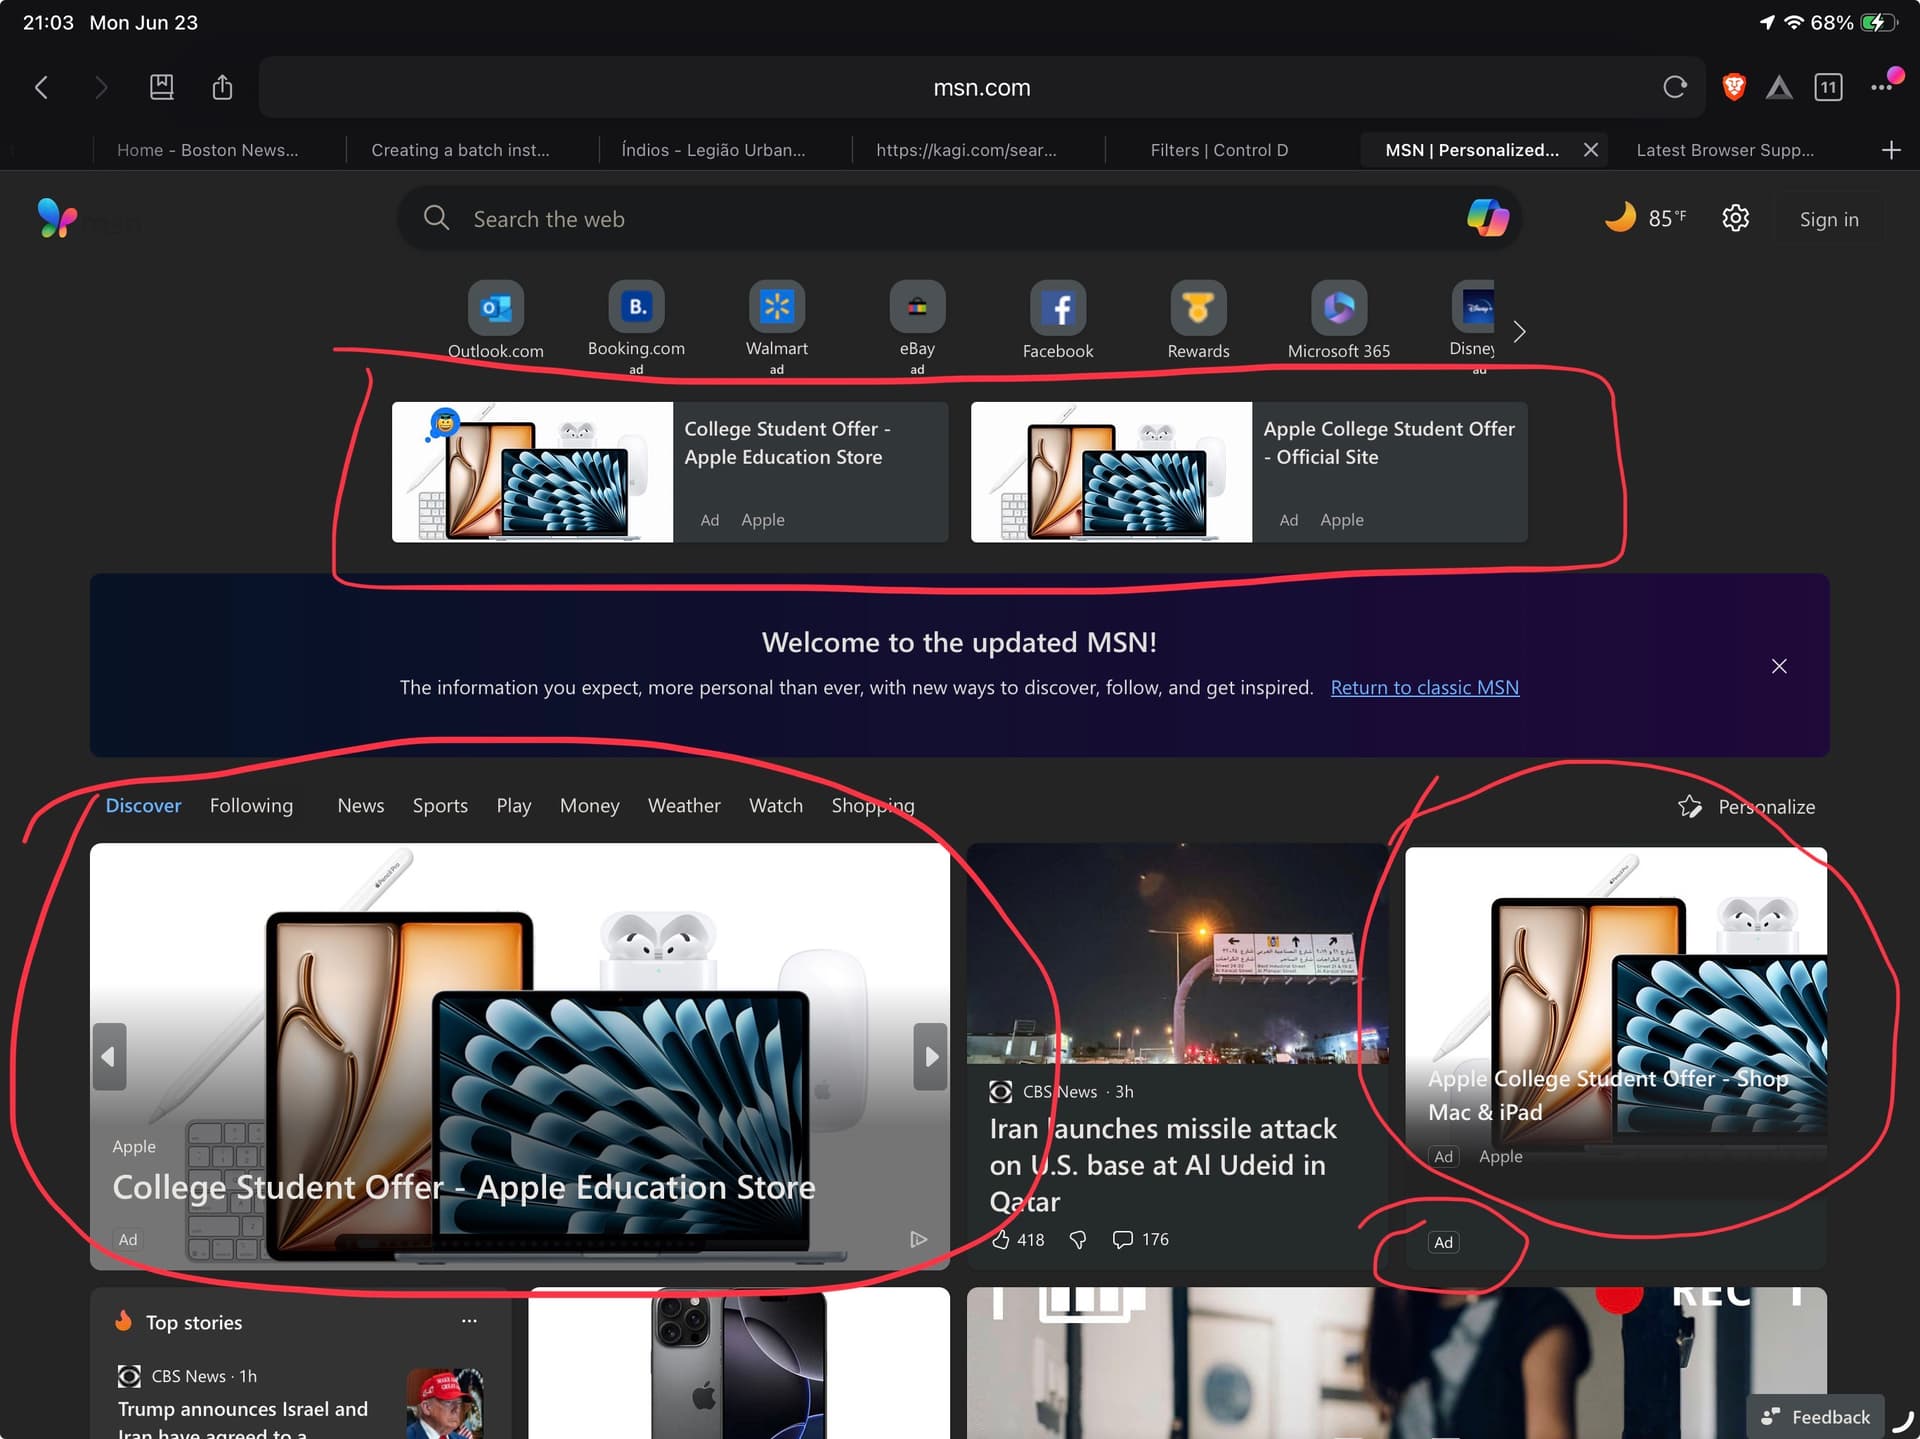Click the Brave Rewards triangle icon
This screenshot has height=1439, width=1920.
tap(1779, 88)
